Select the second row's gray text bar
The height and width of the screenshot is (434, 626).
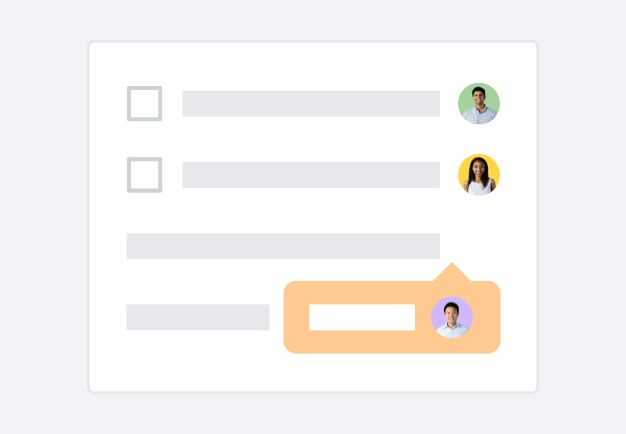(x=310, y=175)
